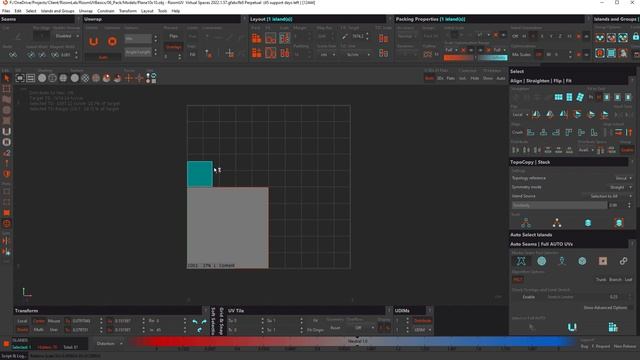This screenshot has height=360, width=640.
Task: Click the lock icon in Islands and Groups
Action: [636, 37]
